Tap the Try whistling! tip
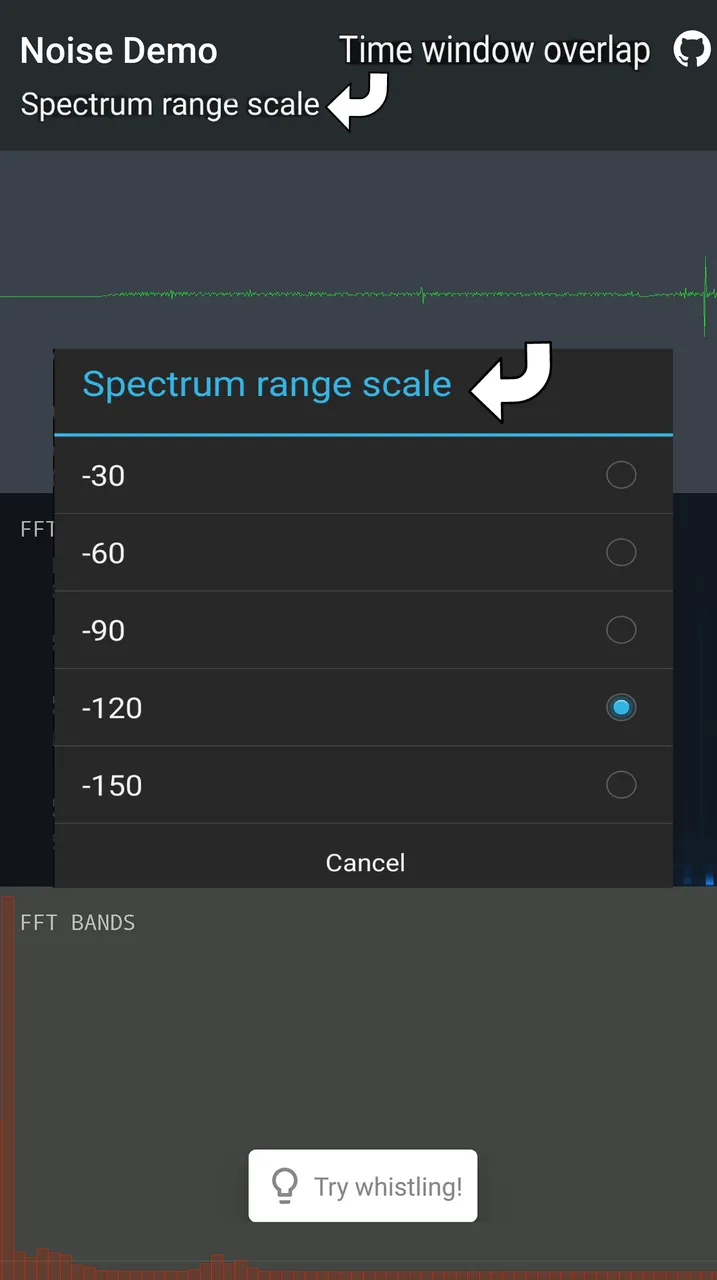This screenshot has height=1280, width=717. (x=363, y=1186)
